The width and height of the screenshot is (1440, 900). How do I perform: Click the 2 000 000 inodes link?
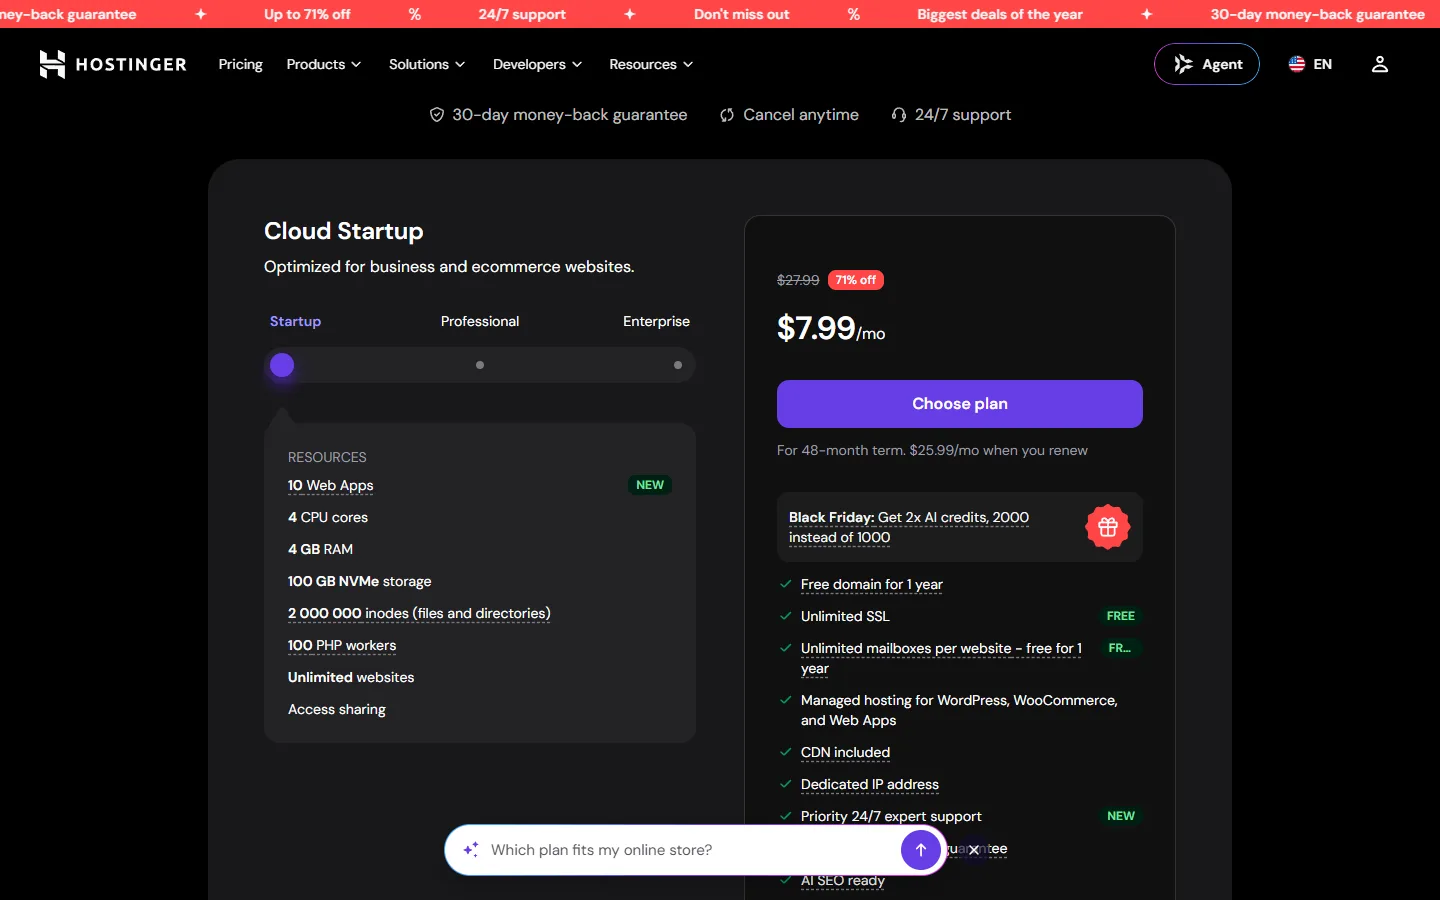(x=419, y=614)
